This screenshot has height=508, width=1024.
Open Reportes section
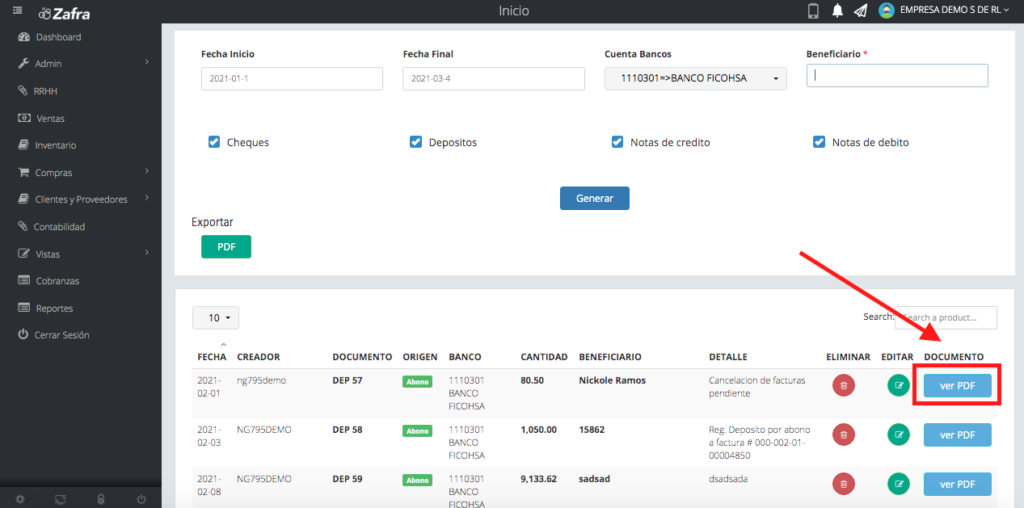54,308
